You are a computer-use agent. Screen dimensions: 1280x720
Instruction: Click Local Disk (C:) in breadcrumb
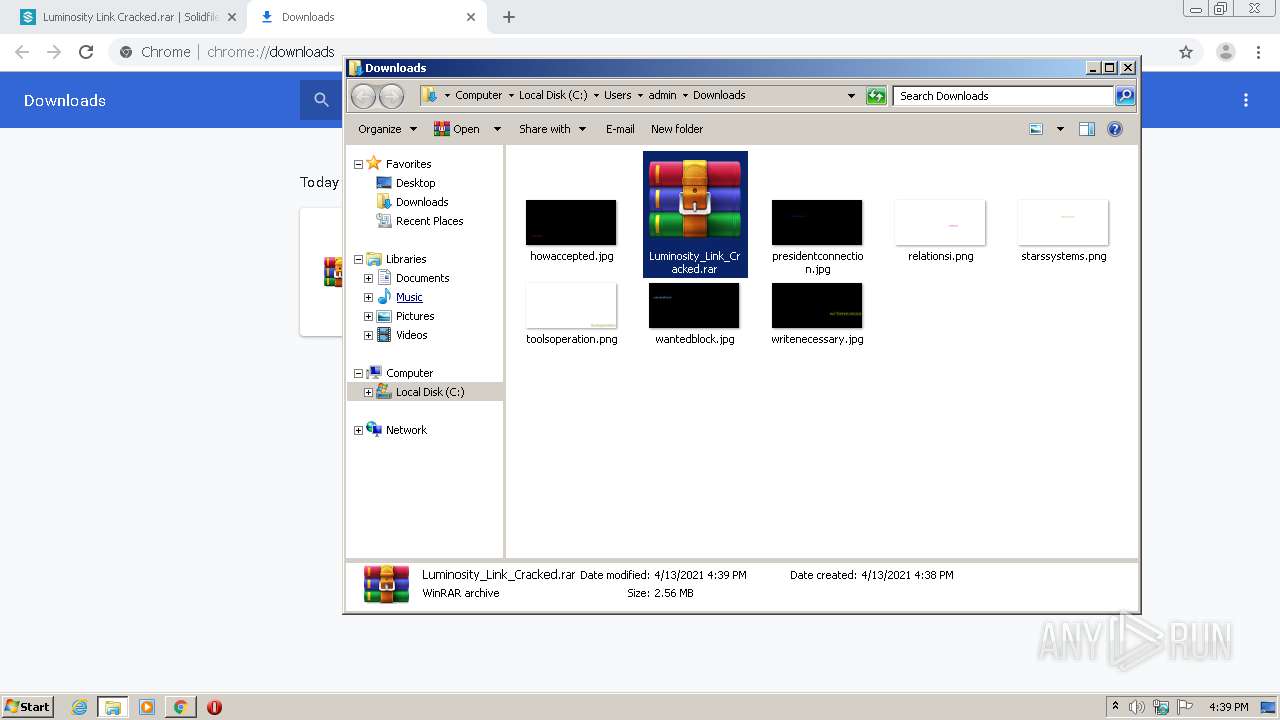(x=553, y=95)
